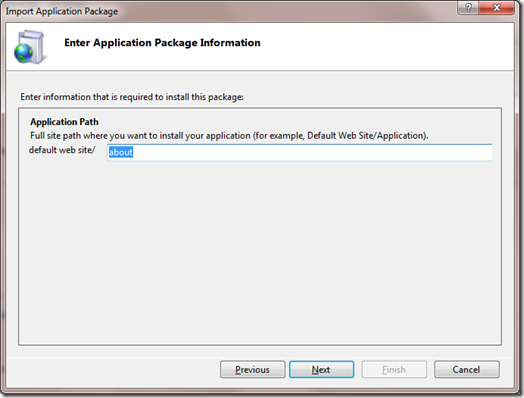Open help with the question mark button
The width and height of the screenshot is (524, 398).
click(468, 8)
